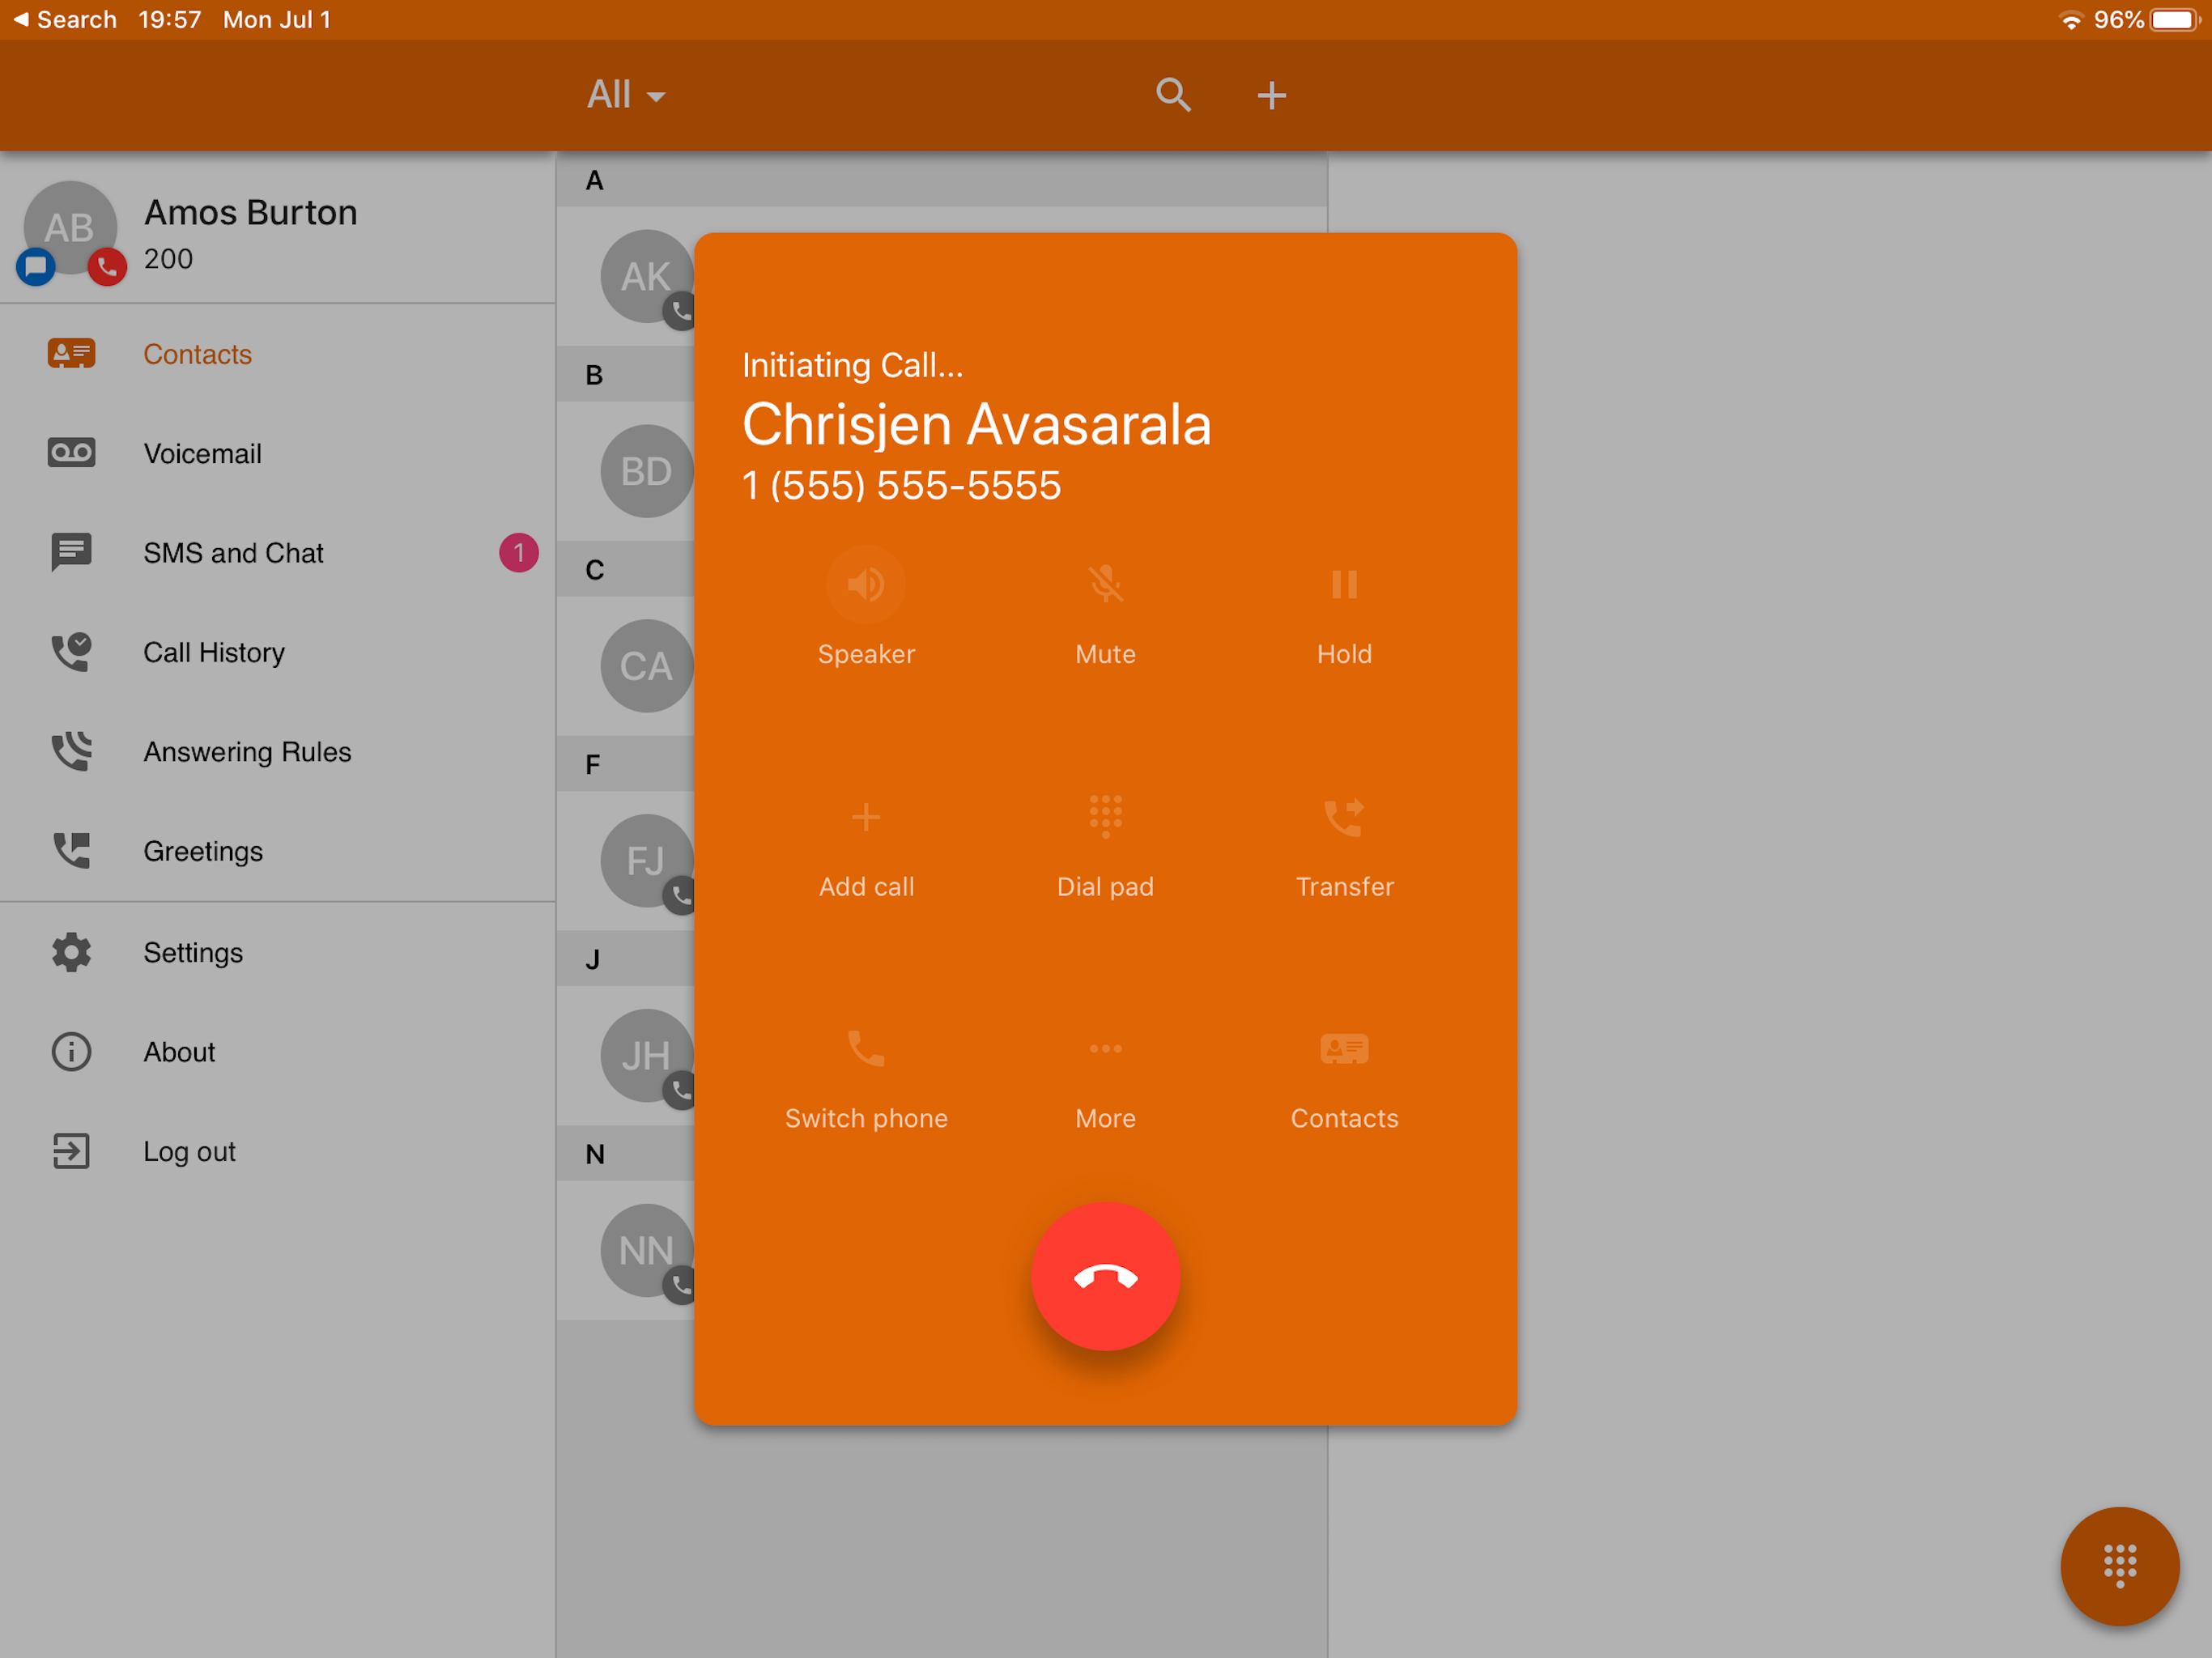
Task: Click the number 1 (555) 555-5555
Action: point(901,485)
